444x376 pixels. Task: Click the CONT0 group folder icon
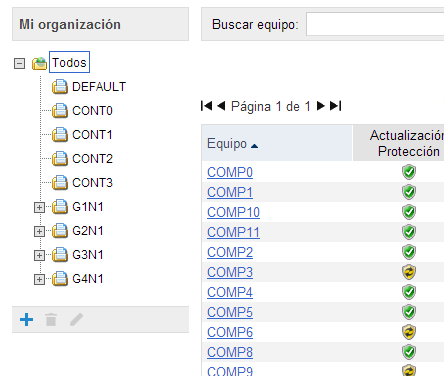click(x=60, y=111)
